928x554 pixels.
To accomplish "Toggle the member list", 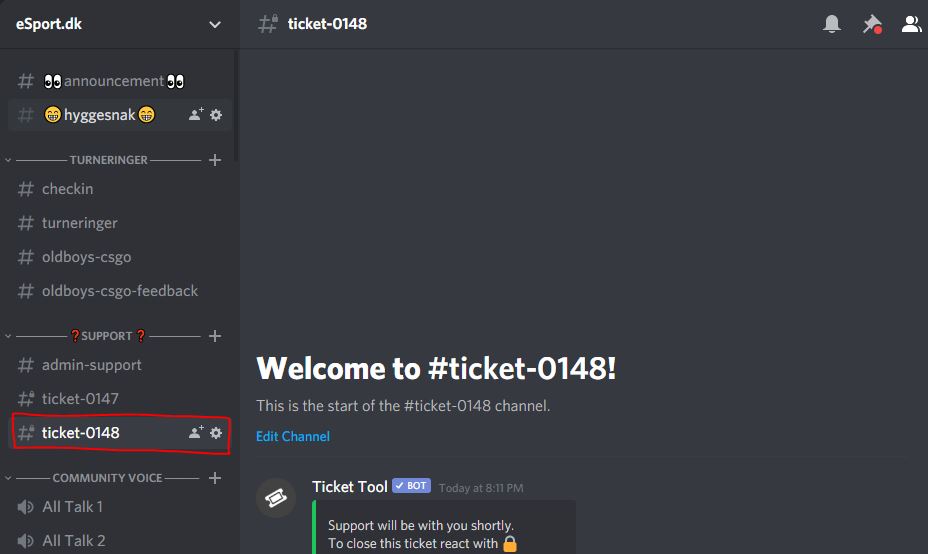I will pyautogui.click(x=911, y=24).
